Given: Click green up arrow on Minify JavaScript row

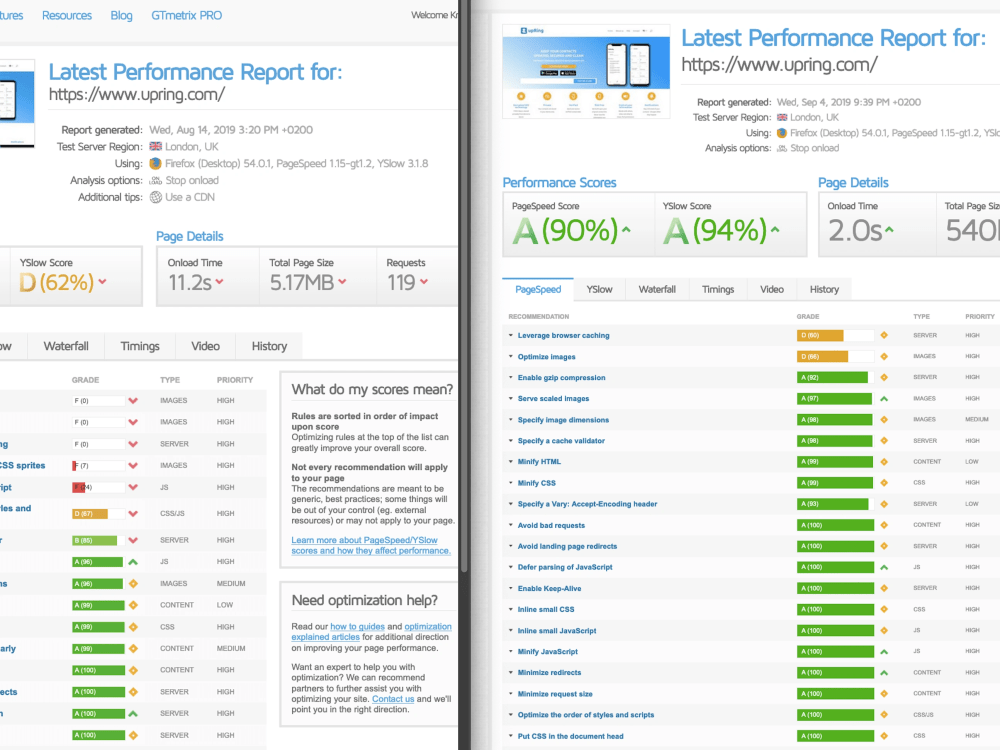Looking at the screenshot, I should click(x=884, y=652).
